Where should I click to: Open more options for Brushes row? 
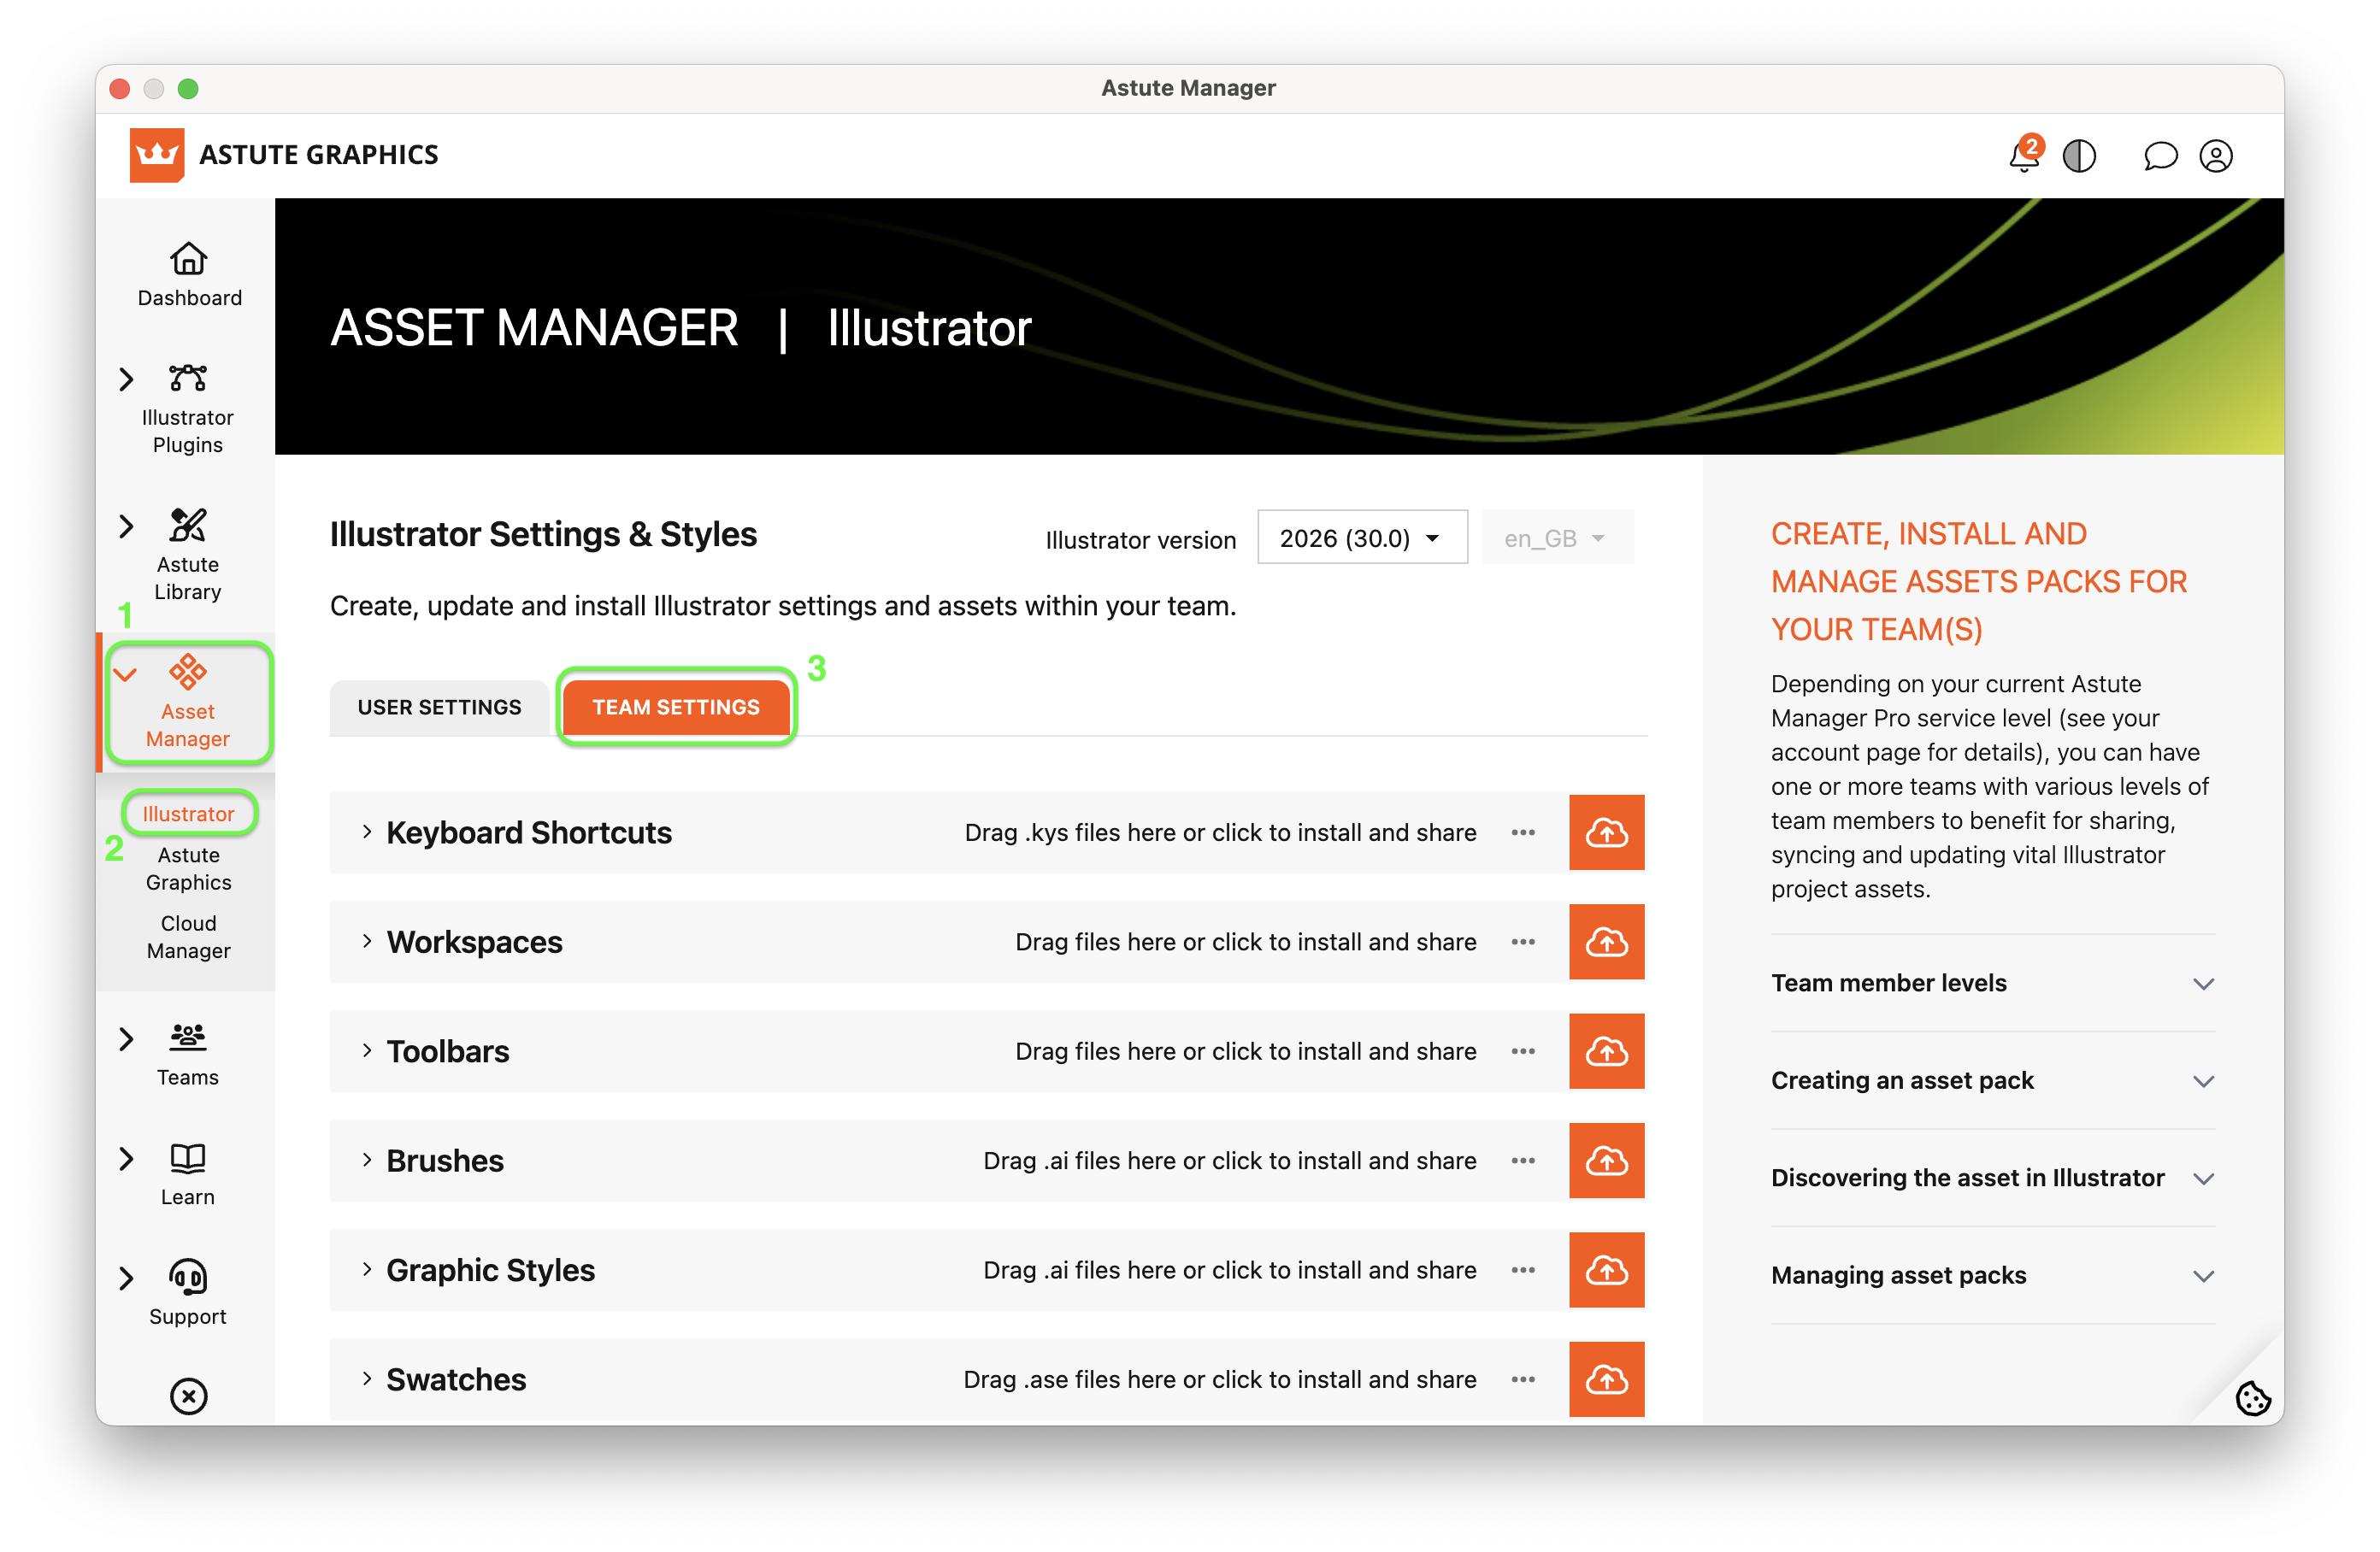pos(1523,1160)
